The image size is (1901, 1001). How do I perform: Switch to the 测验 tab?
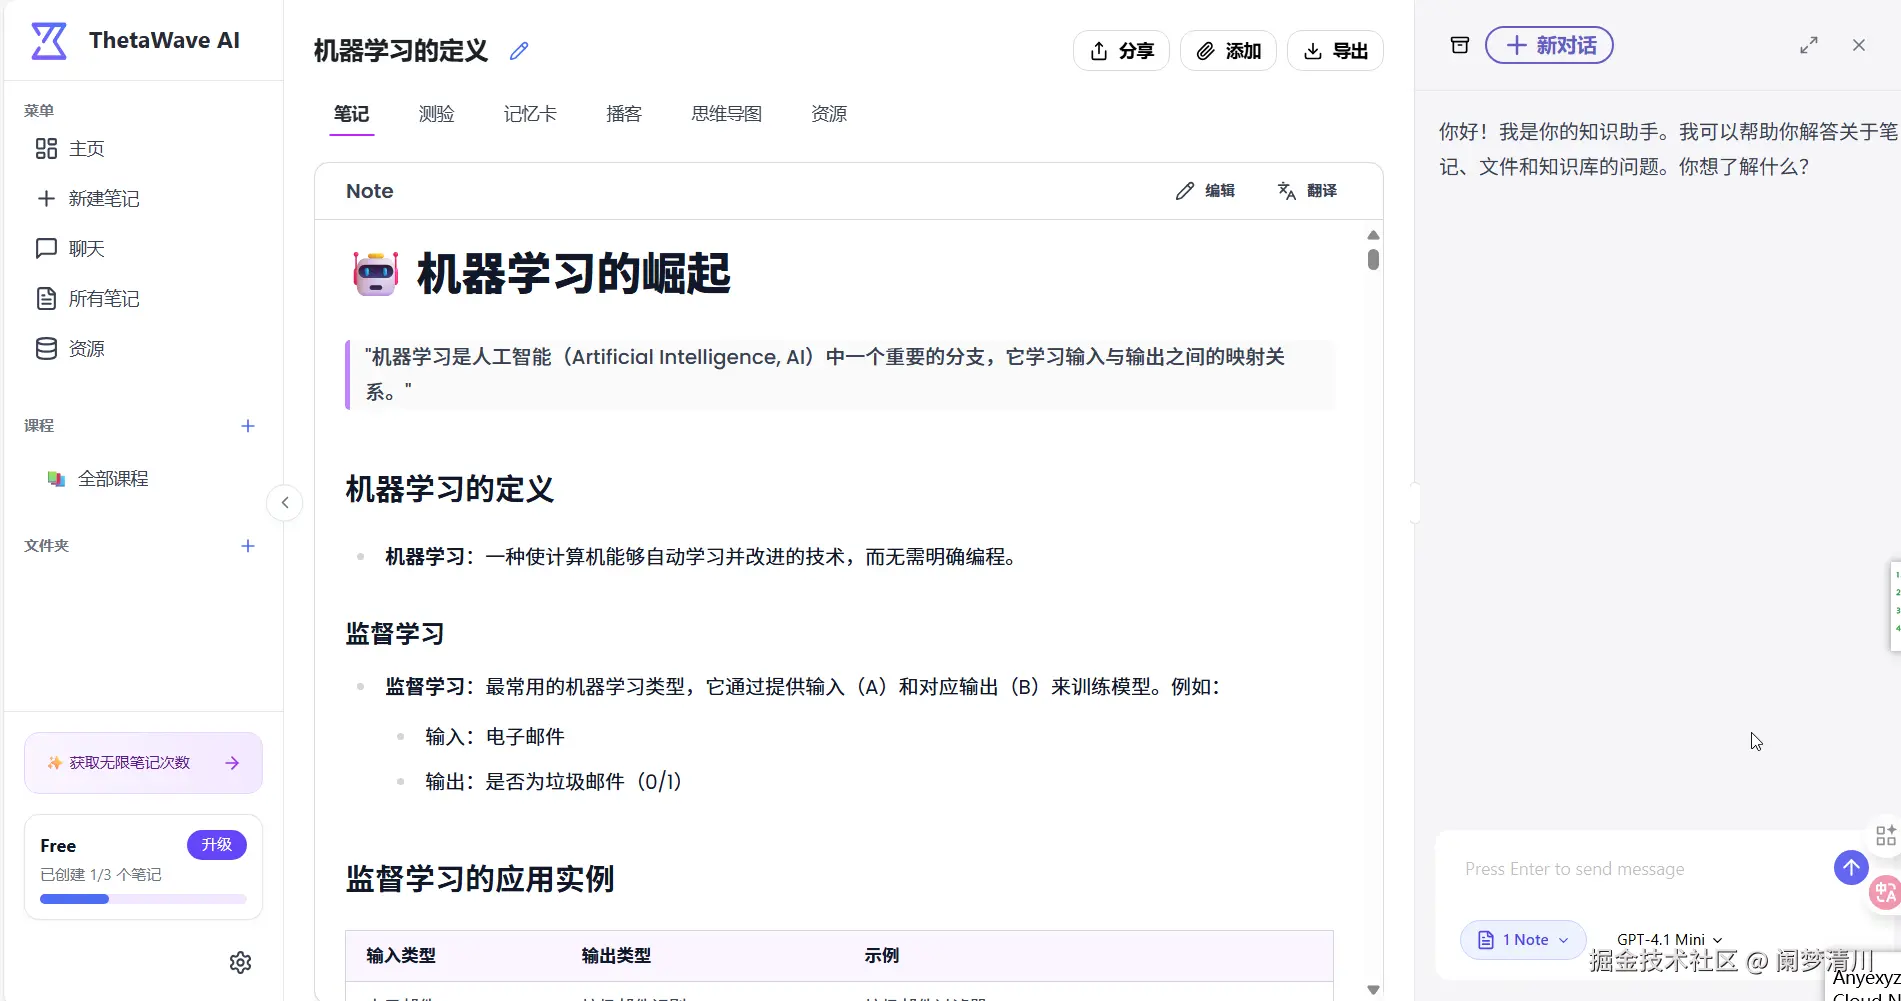(436, 114)
